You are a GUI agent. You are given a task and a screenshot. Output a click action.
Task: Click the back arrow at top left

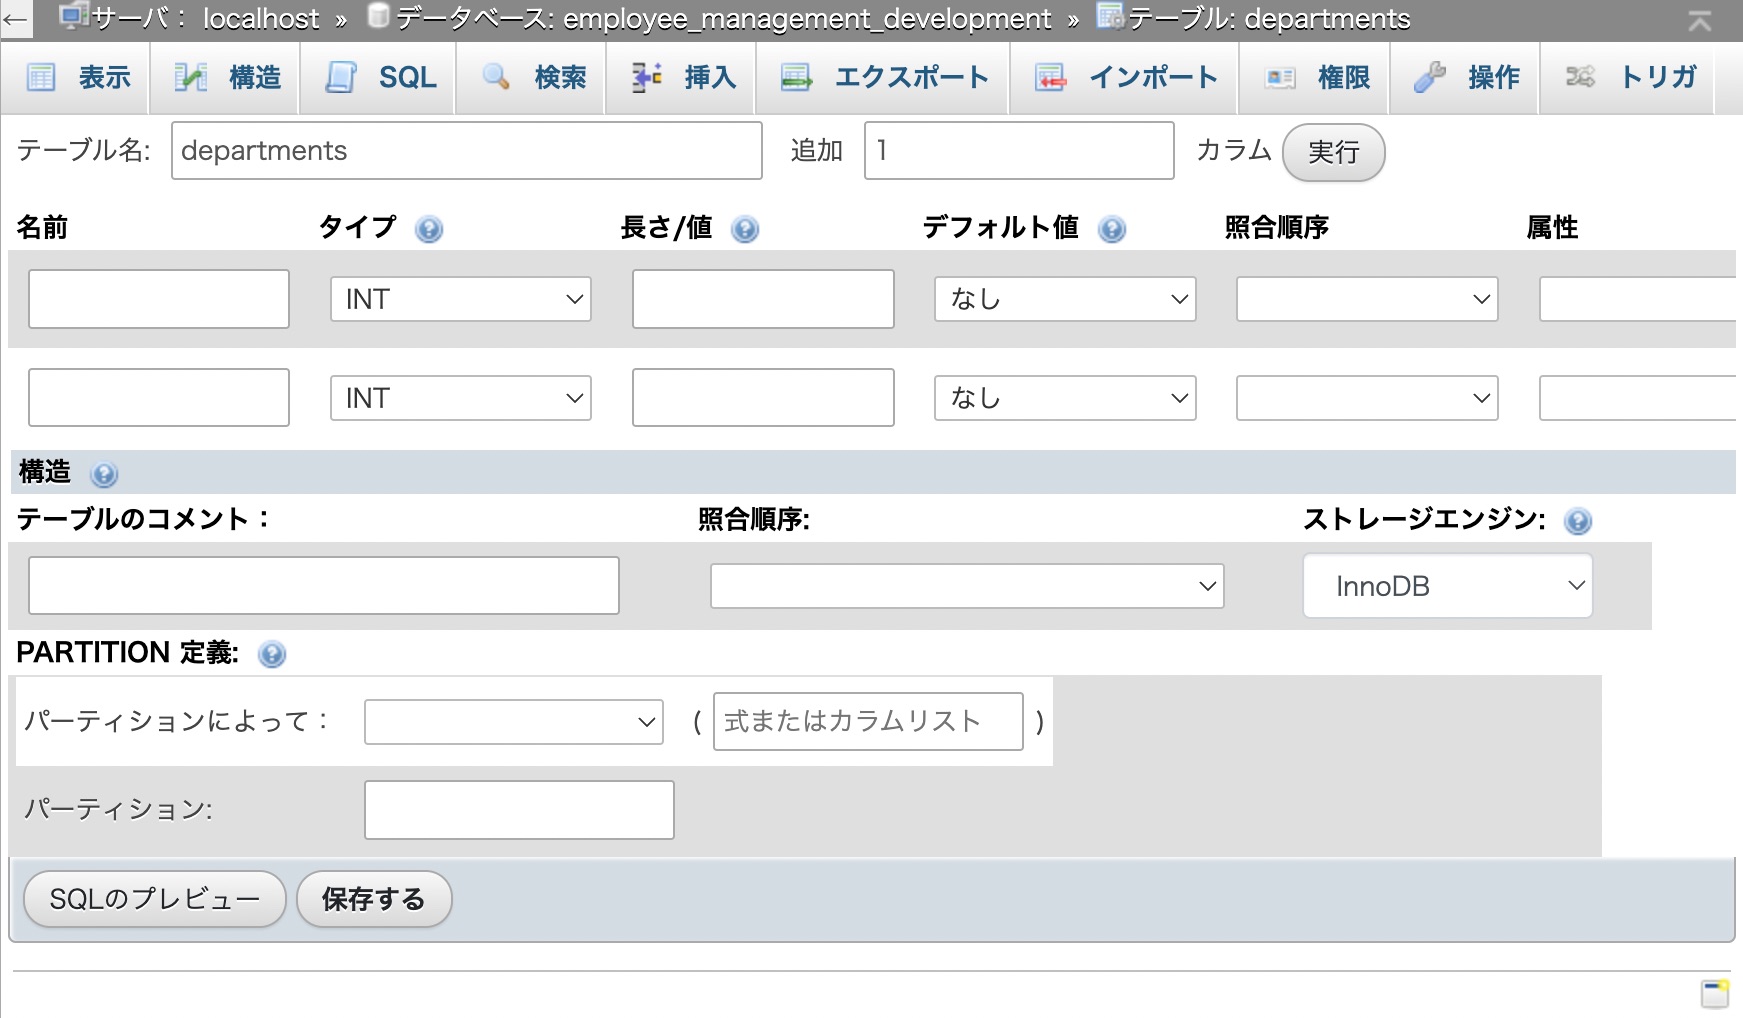click(x=15, y=19)
